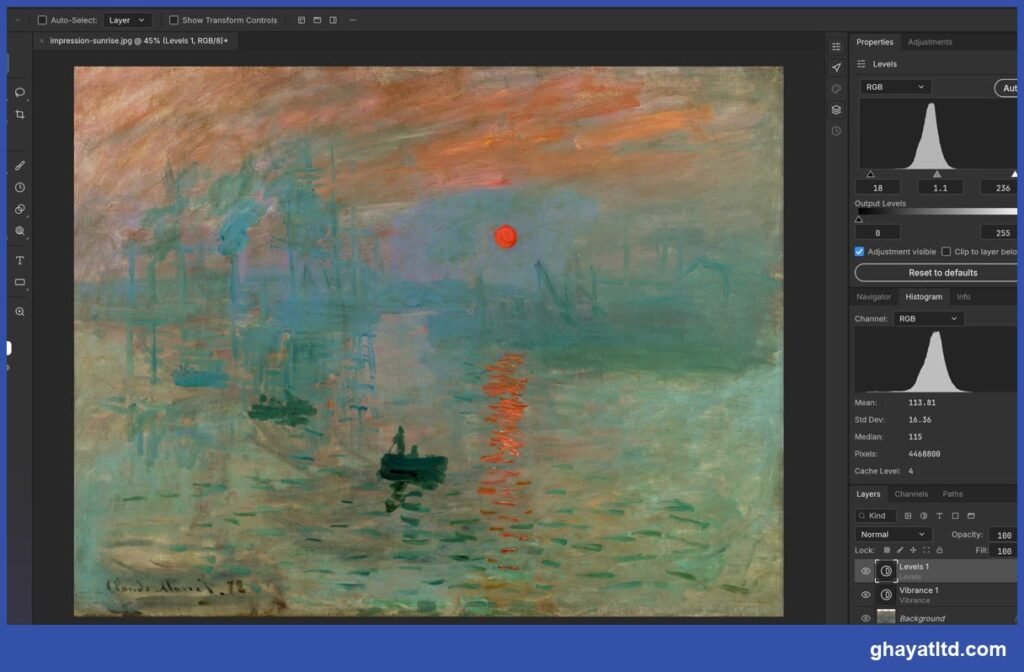Click third layout icon in options bar

[x=333, y=20]
